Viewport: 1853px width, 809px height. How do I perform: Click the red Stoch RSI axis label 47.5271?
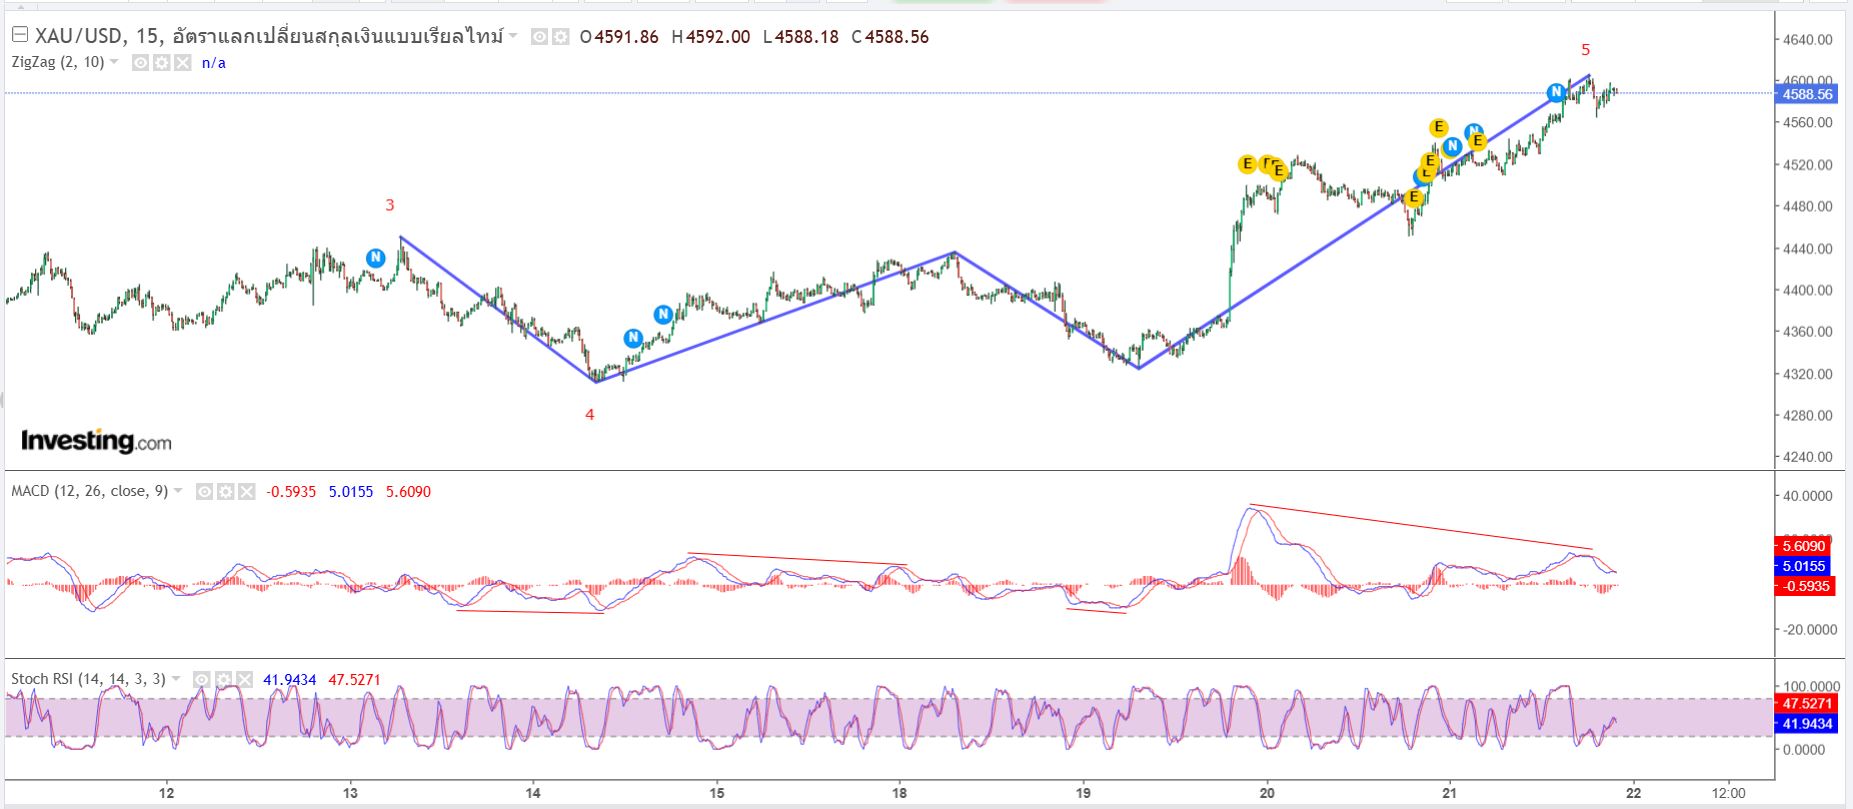1805,704
